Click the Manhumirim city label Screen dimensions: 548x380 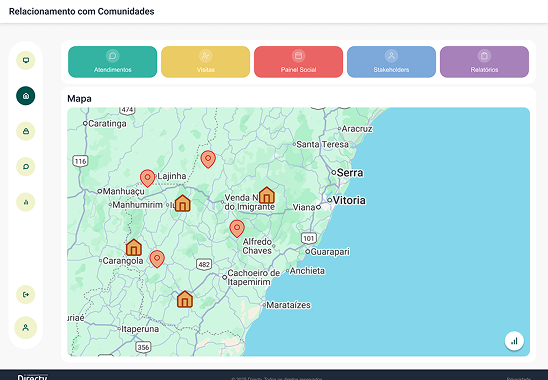pos(138,205)
